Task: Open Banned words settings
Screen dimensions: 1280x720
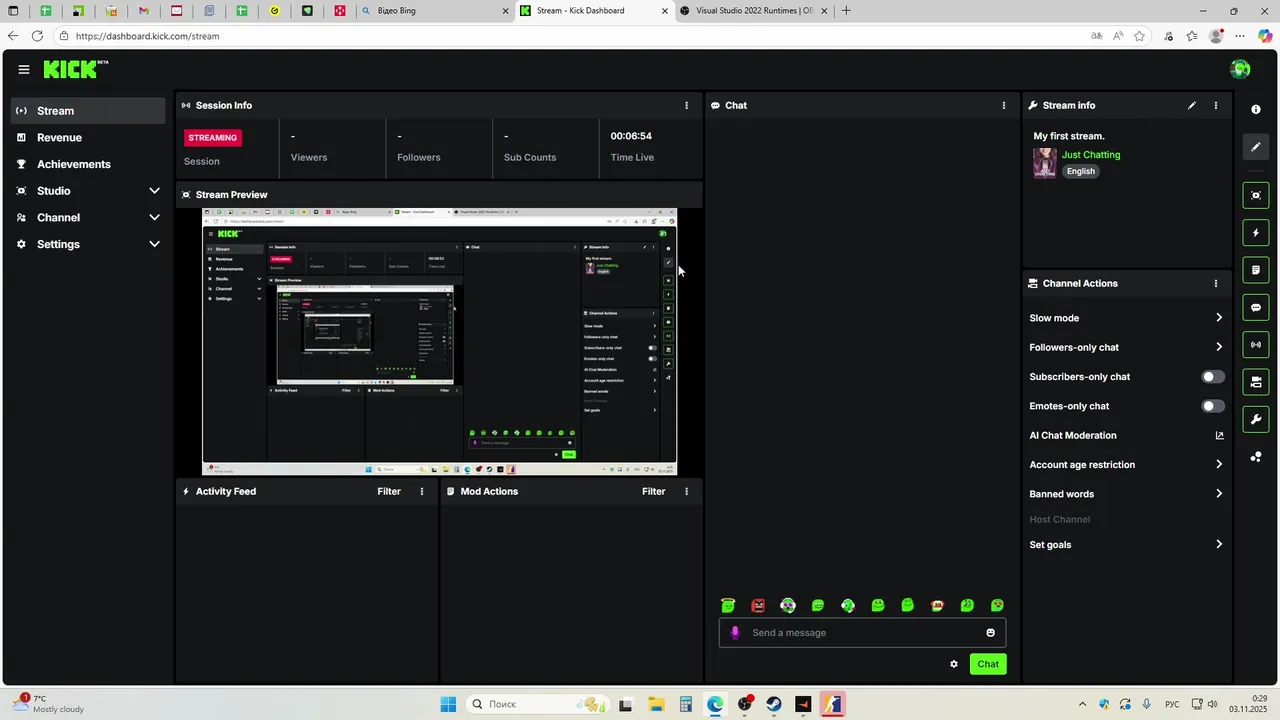Action: (1126, 494)
